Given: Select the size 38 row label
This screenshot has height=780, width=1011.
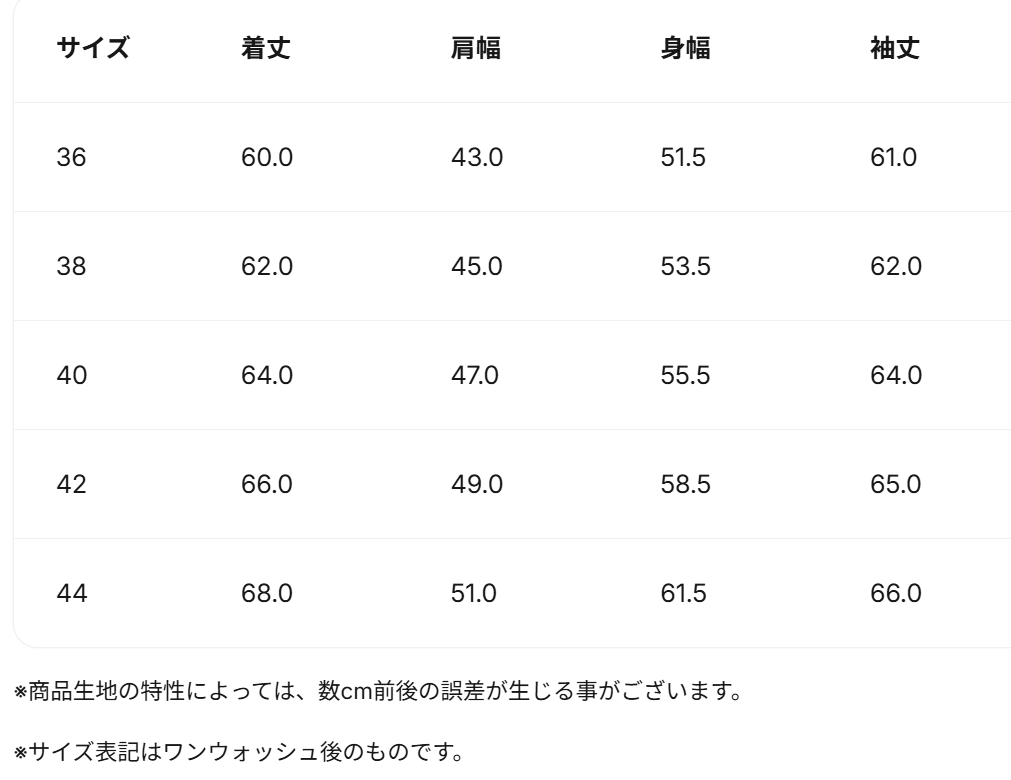Looking at the screenshot, I should click(71, 266).
